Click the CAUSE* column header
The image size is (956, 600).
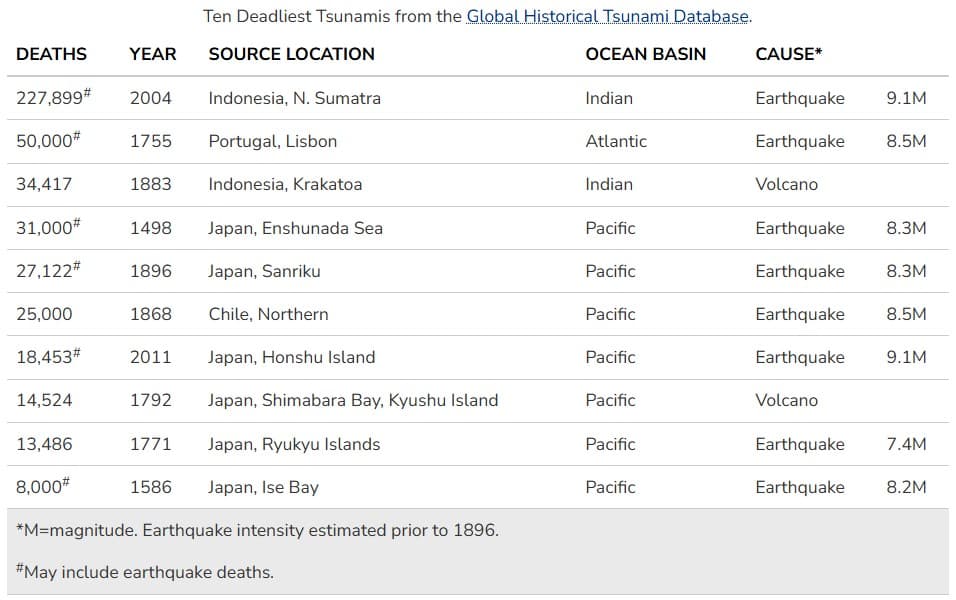(x=788, y=54)
